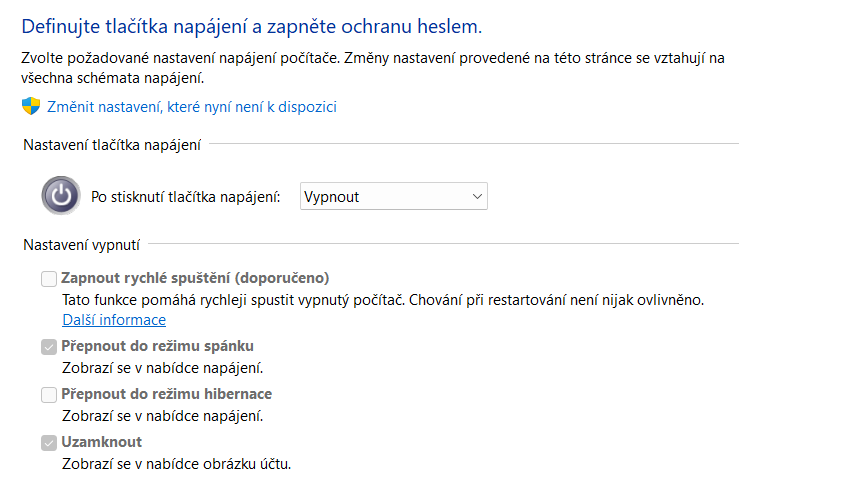Uncheck the Přepnout do režimu spánku checkbox
The width and height of the screenshot is (842, 497).
pyautogui.click(x=49, y=346)
